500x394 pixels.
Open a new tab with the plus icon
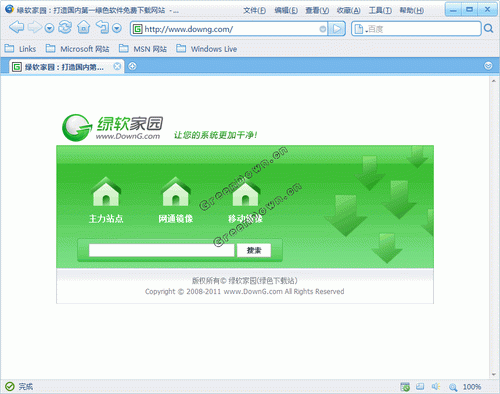coord(132,66)
